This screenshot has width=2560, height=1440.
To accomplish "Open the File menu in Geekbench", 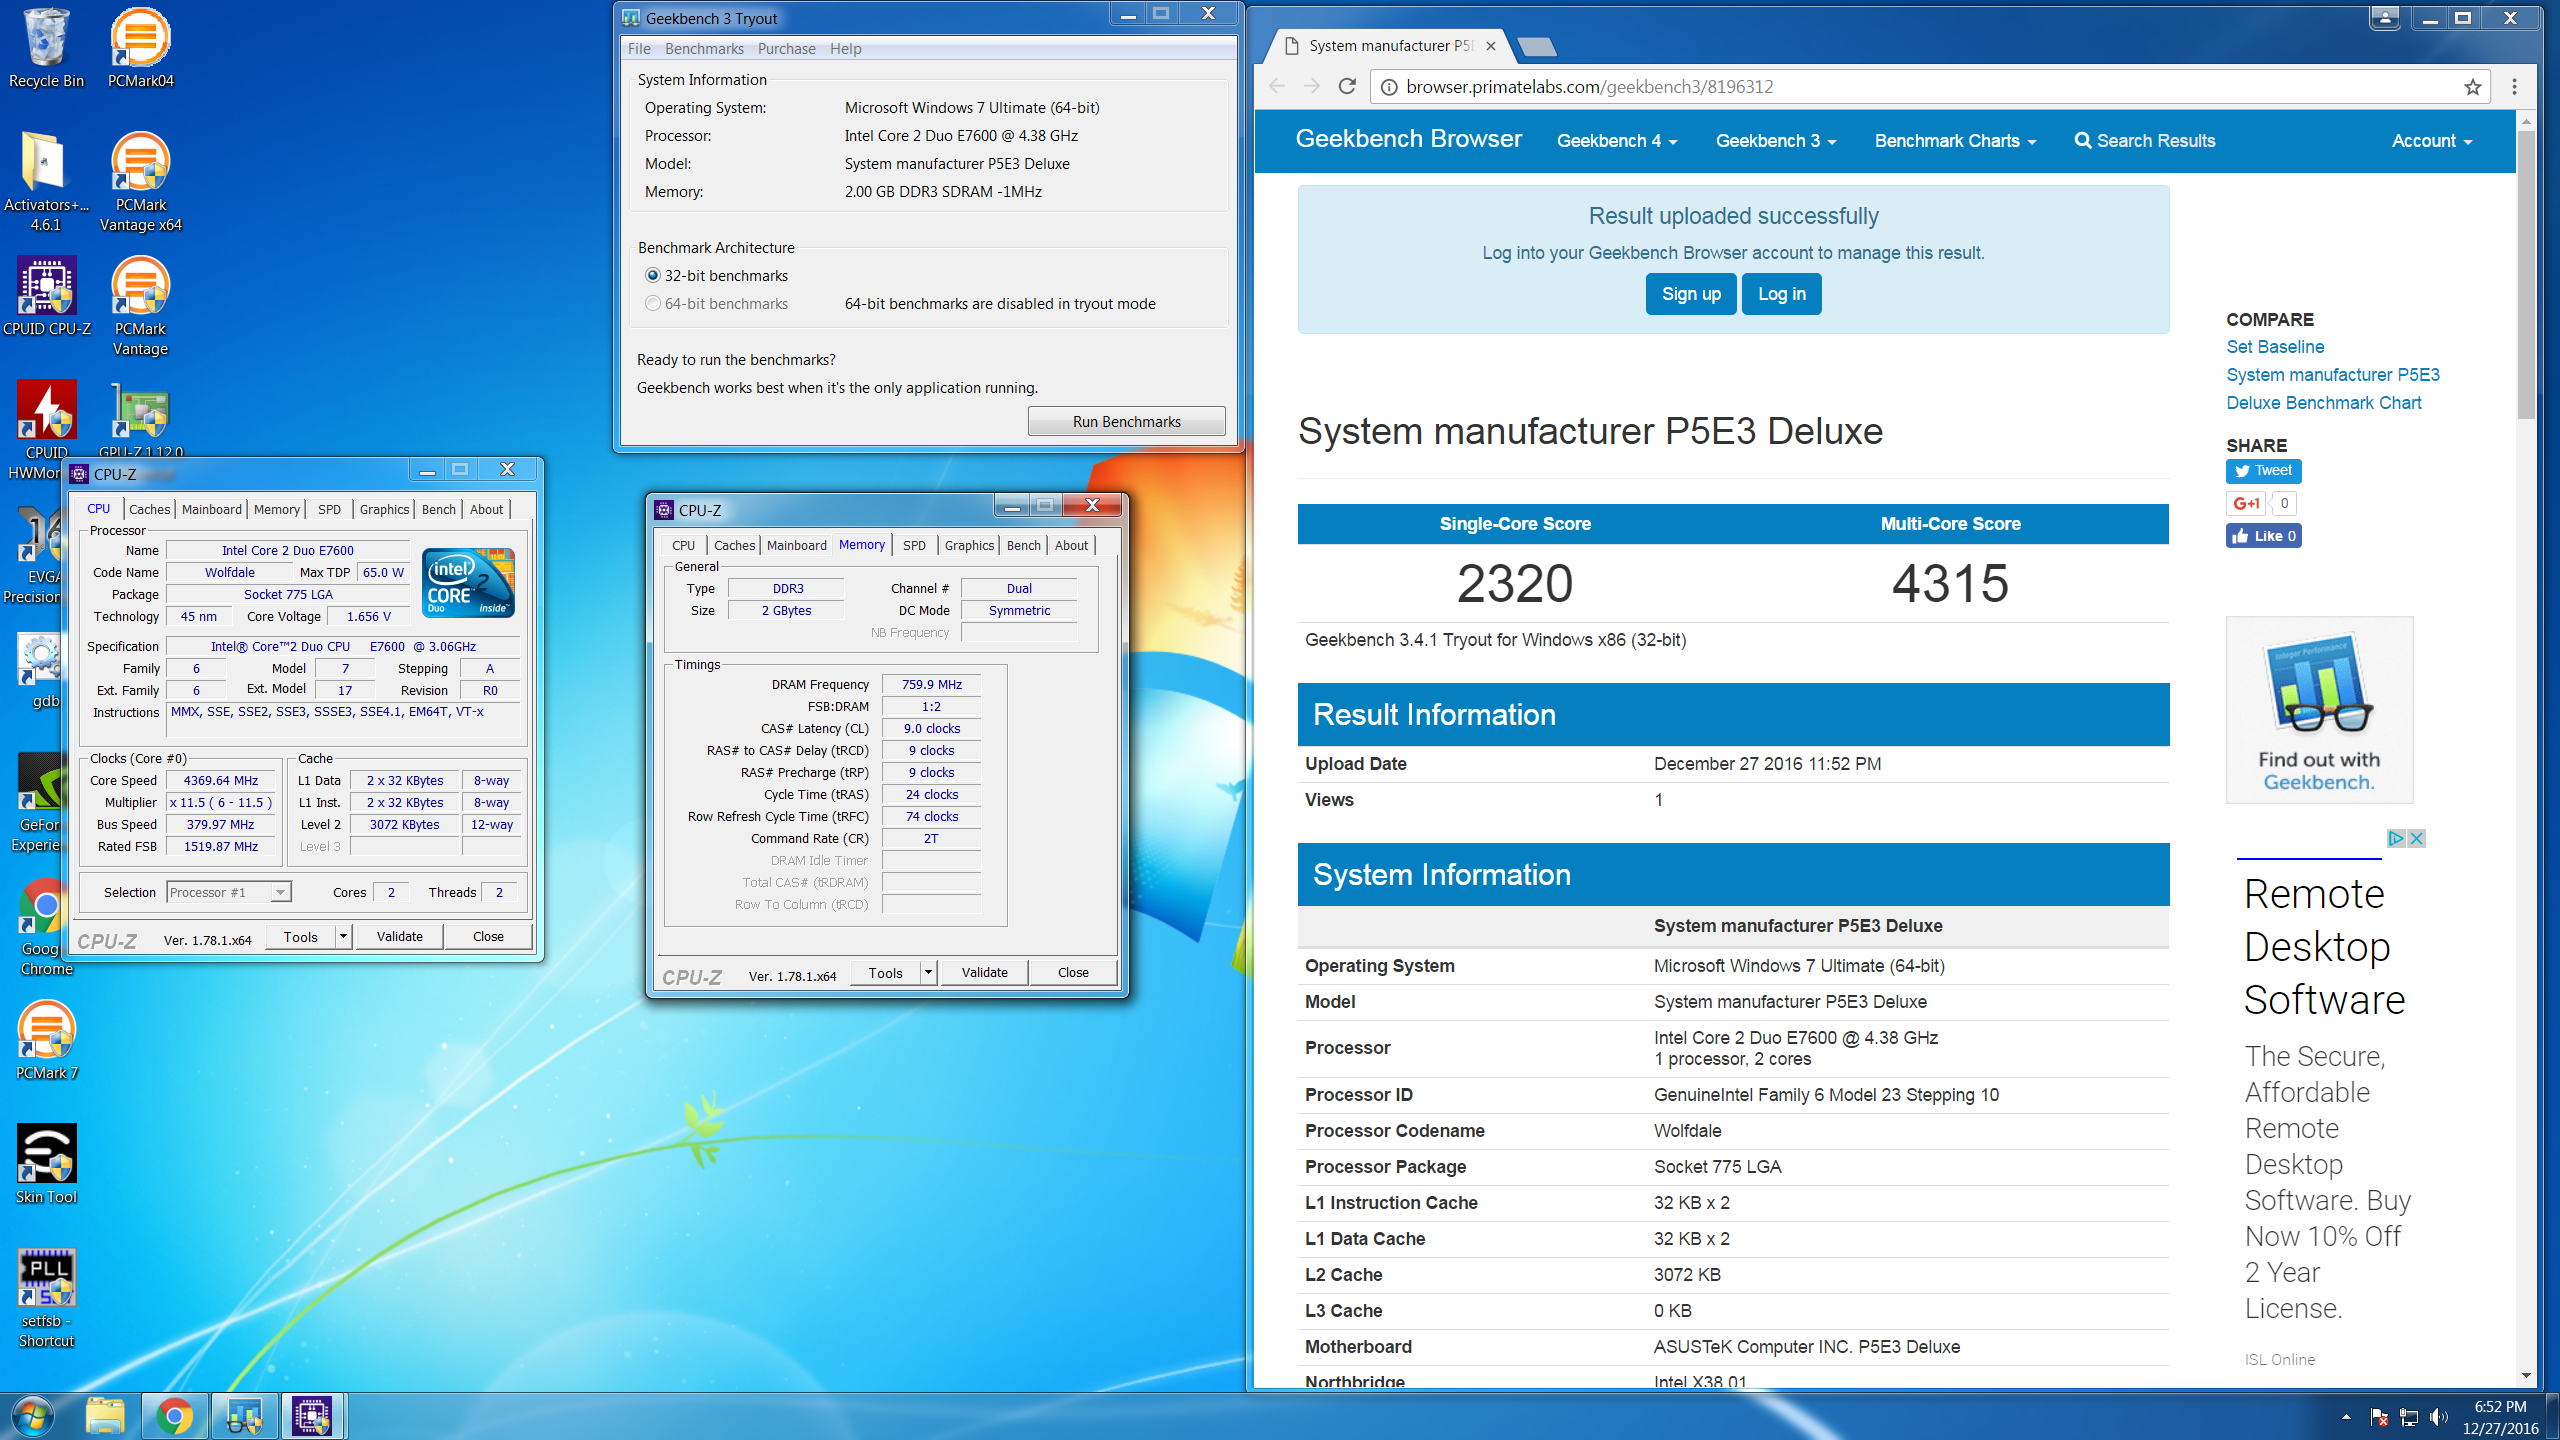I will coord(640,49).
